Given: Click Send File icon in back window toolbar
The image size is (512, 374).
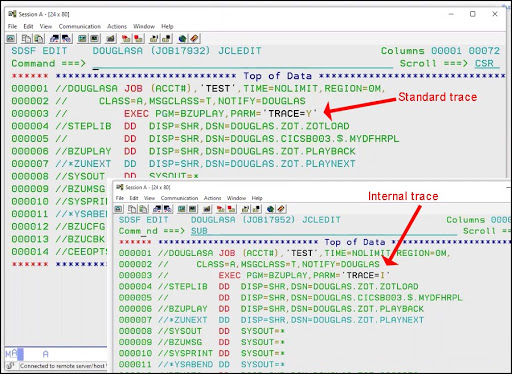Looking at the screenshot, I should (x=55, y=39).
